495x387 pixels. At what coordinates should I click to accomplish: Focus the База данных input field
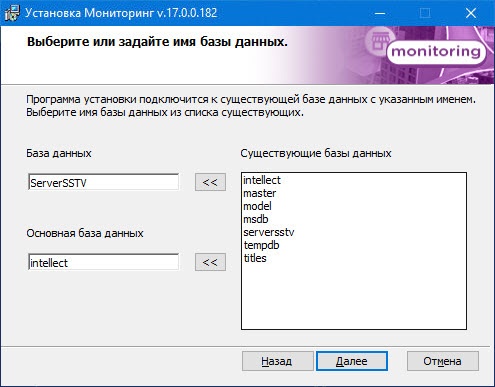pyautogui.click(x=103, y=182)
